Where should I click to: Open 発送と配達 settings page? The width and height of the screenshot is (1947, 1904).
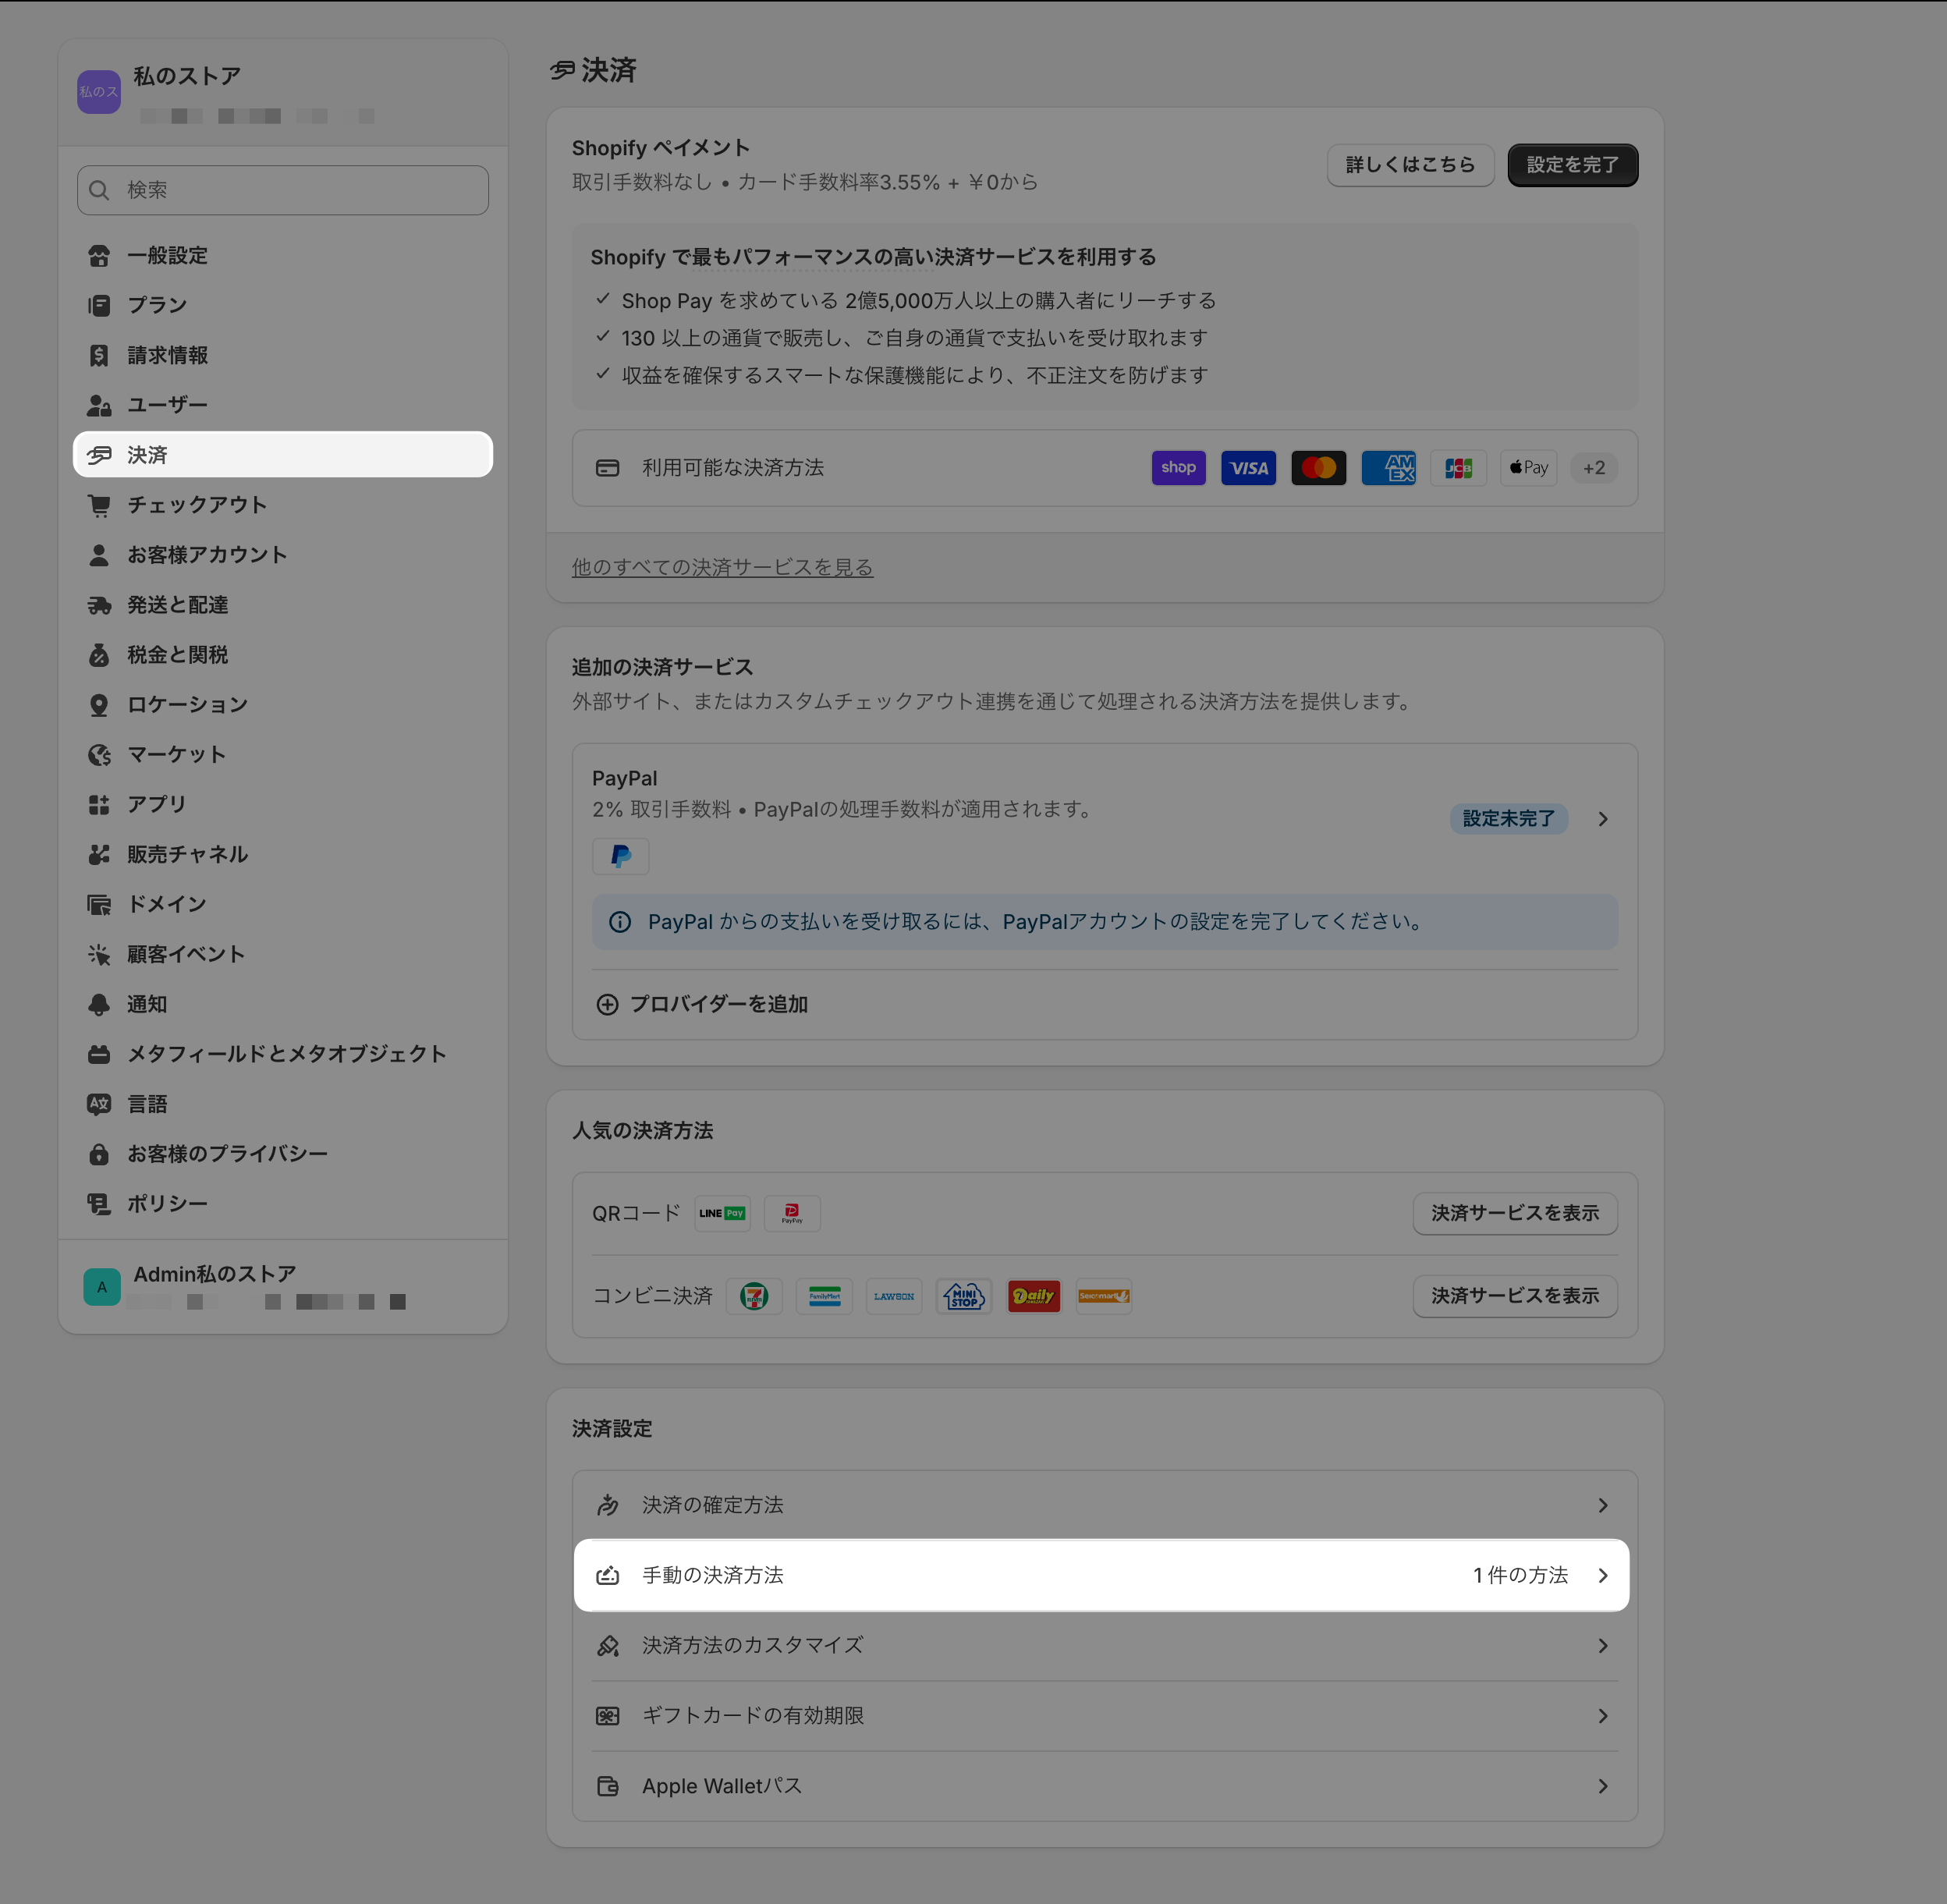coord(283,605)
